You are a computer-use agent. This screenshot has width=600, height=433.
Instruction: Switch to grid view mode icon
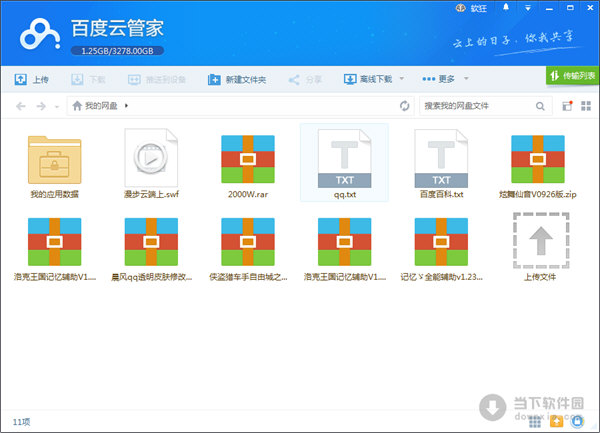[586, 106]
